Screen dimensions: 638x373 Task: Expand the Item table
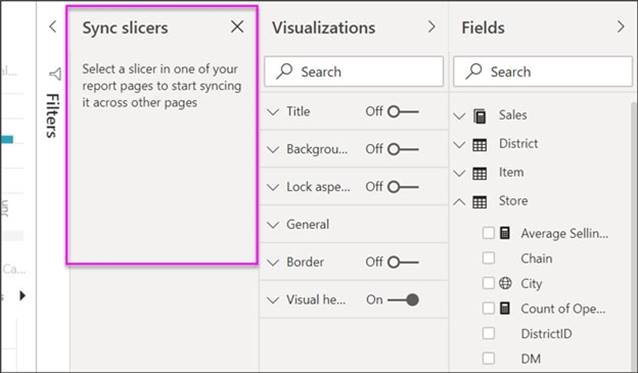click(459, 173)
